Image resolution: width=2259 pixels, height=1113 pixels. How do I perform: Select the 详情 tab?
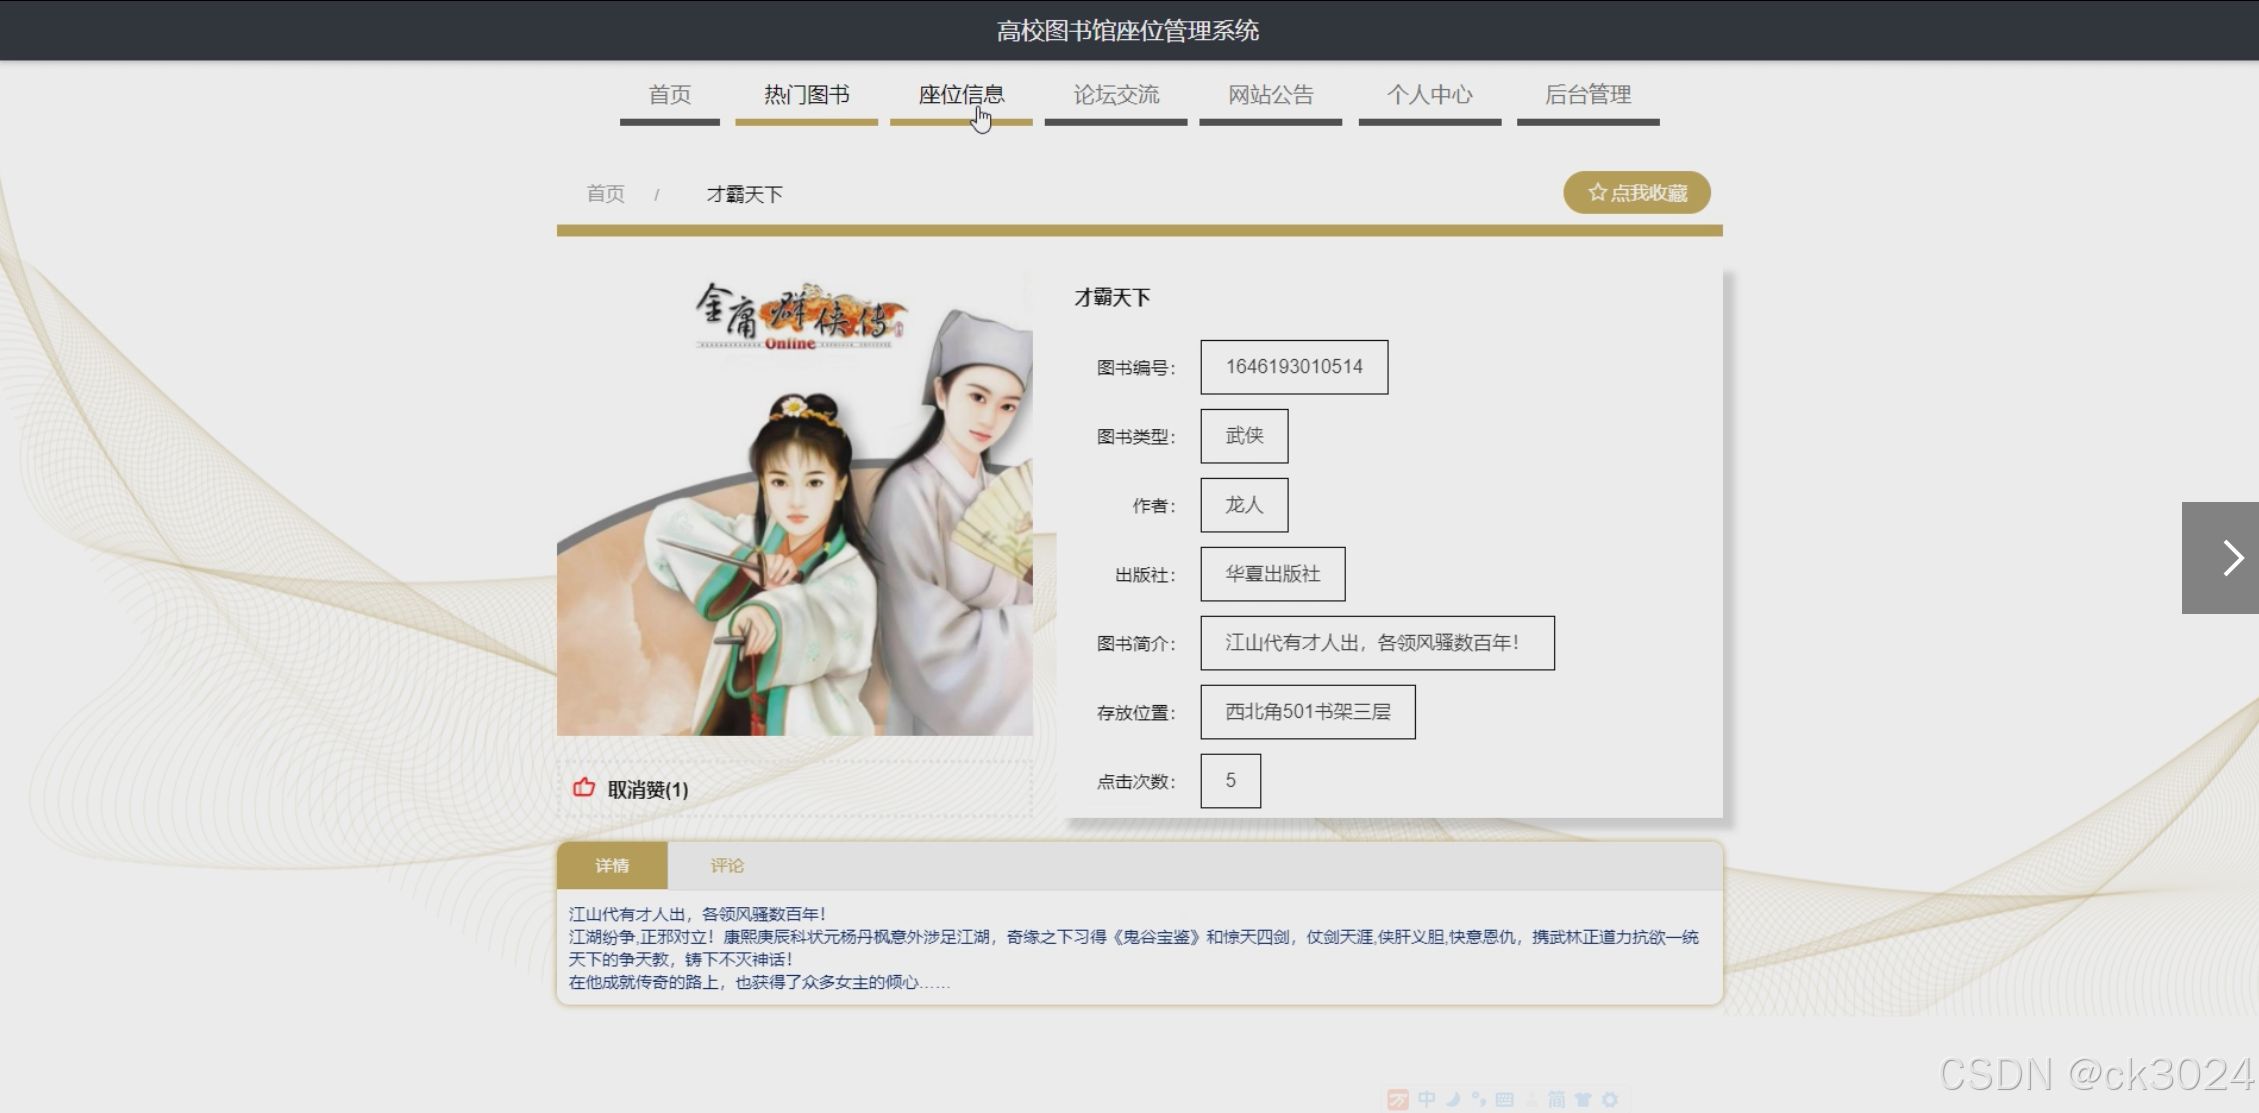[x=612, y=865]
